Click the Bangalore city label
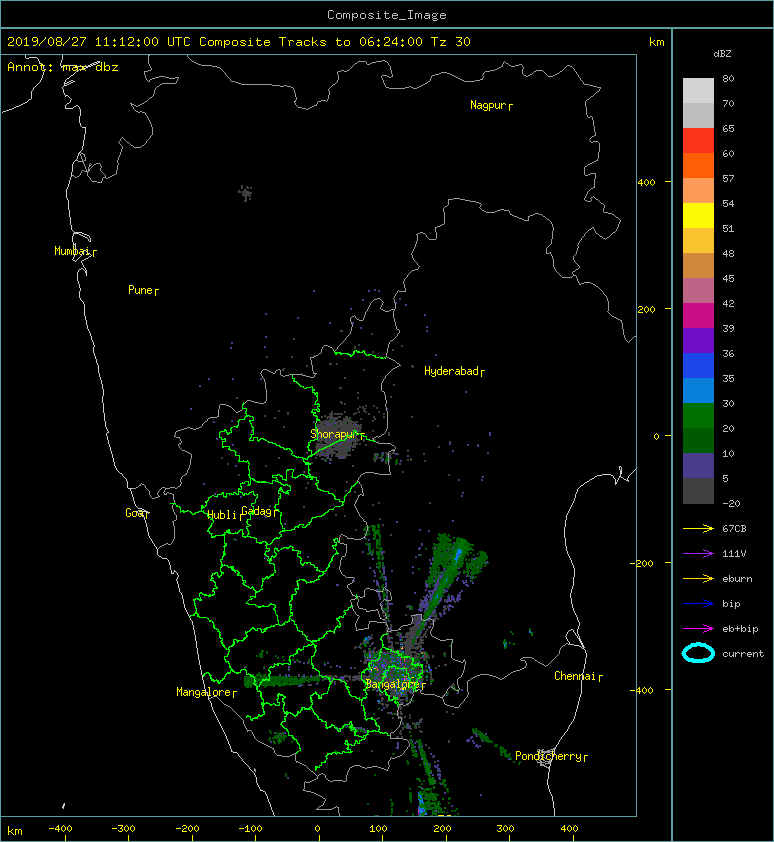This screenshot has height=842, width=774. [x=395, y=684]
